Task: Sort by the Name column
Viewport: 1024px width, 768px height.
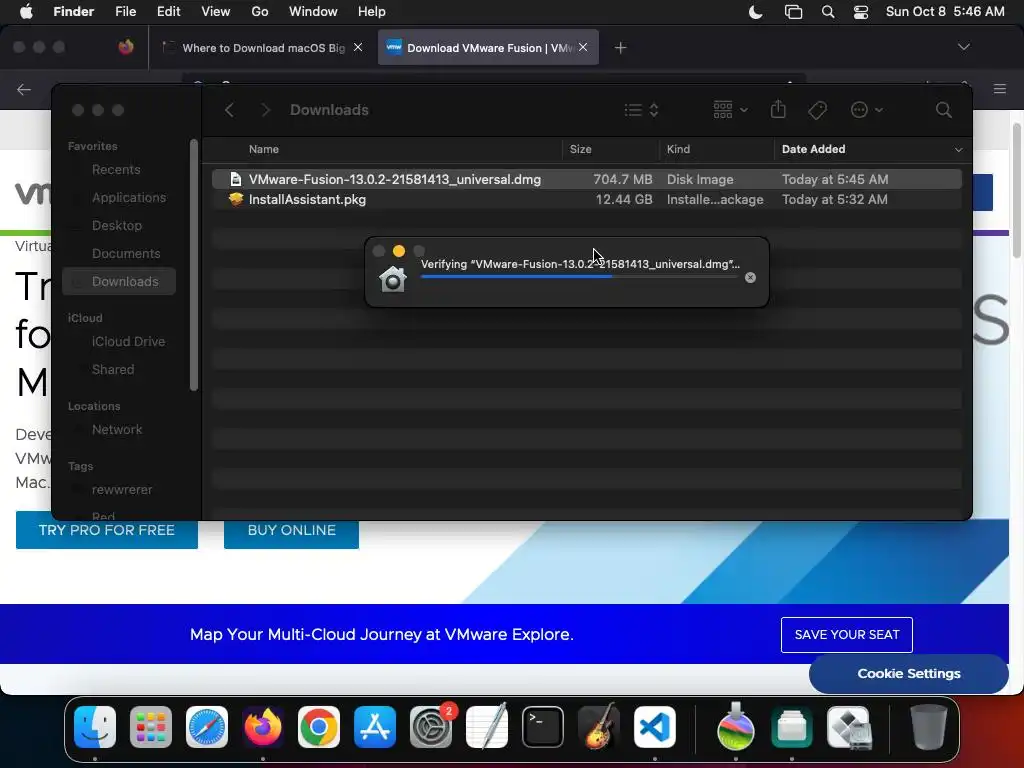Action: [264, 149]
